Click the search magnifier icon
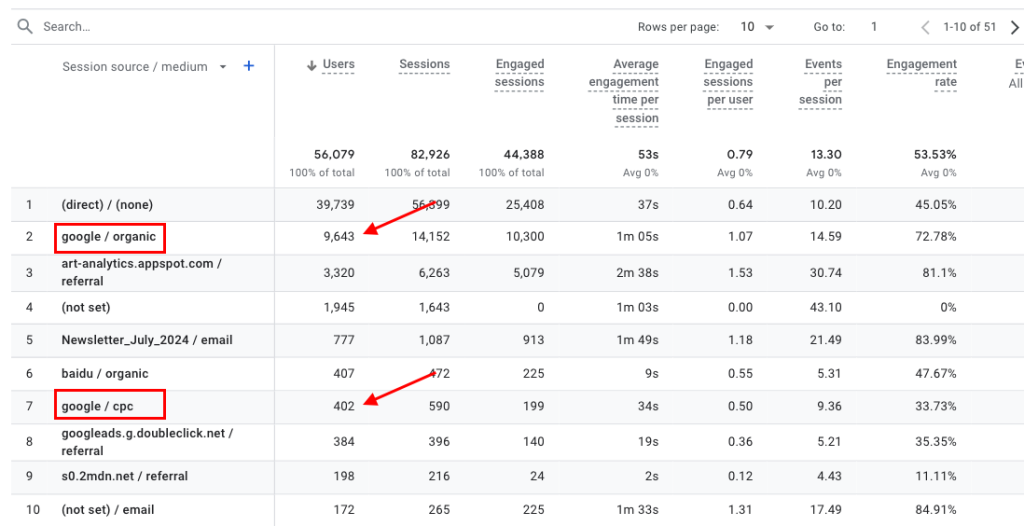1024x526 pixels. (25, 27)
